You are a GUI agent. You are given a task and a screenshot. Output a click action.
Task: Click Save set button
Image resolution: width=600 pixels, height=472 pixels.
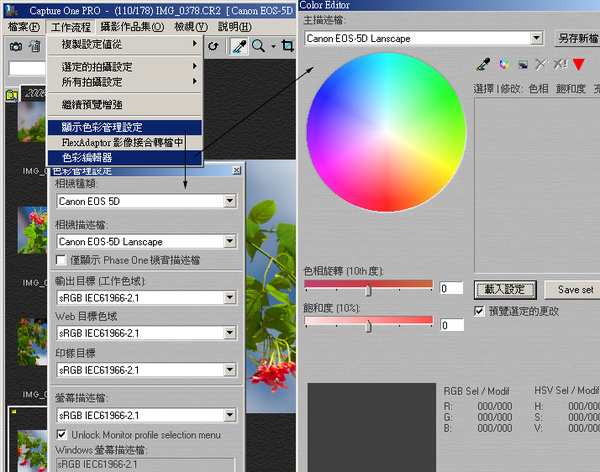click(x=572, y=289)
